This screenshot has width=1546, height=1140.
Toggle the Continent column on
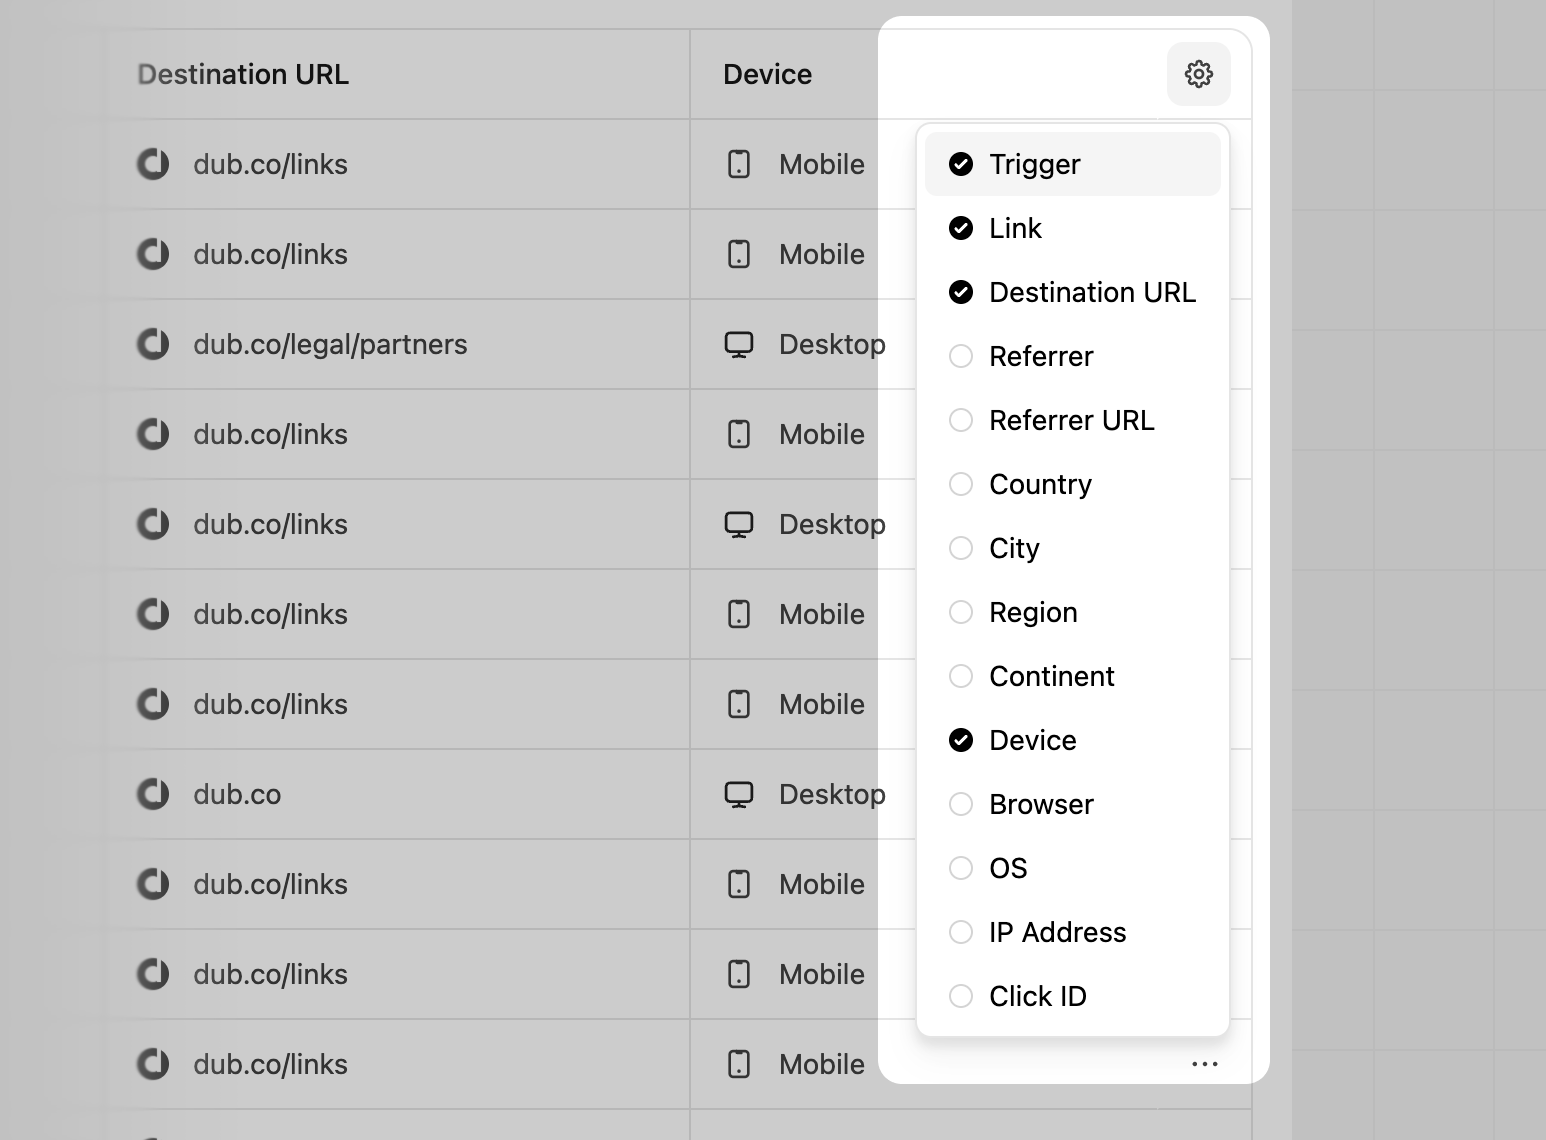tap(1072, 676)
